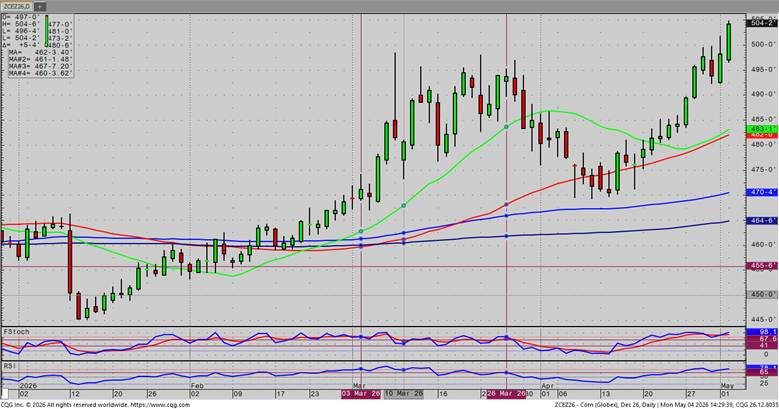Click the MA#2= 461-1.48 value row
Viewport: 779px width, 409px height.
click(40, 59)
